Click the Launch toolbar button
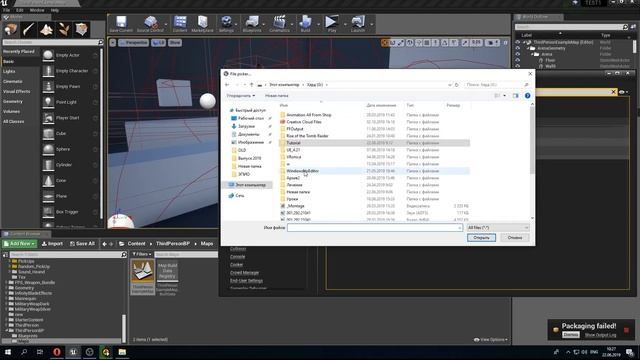 point(358,24)
